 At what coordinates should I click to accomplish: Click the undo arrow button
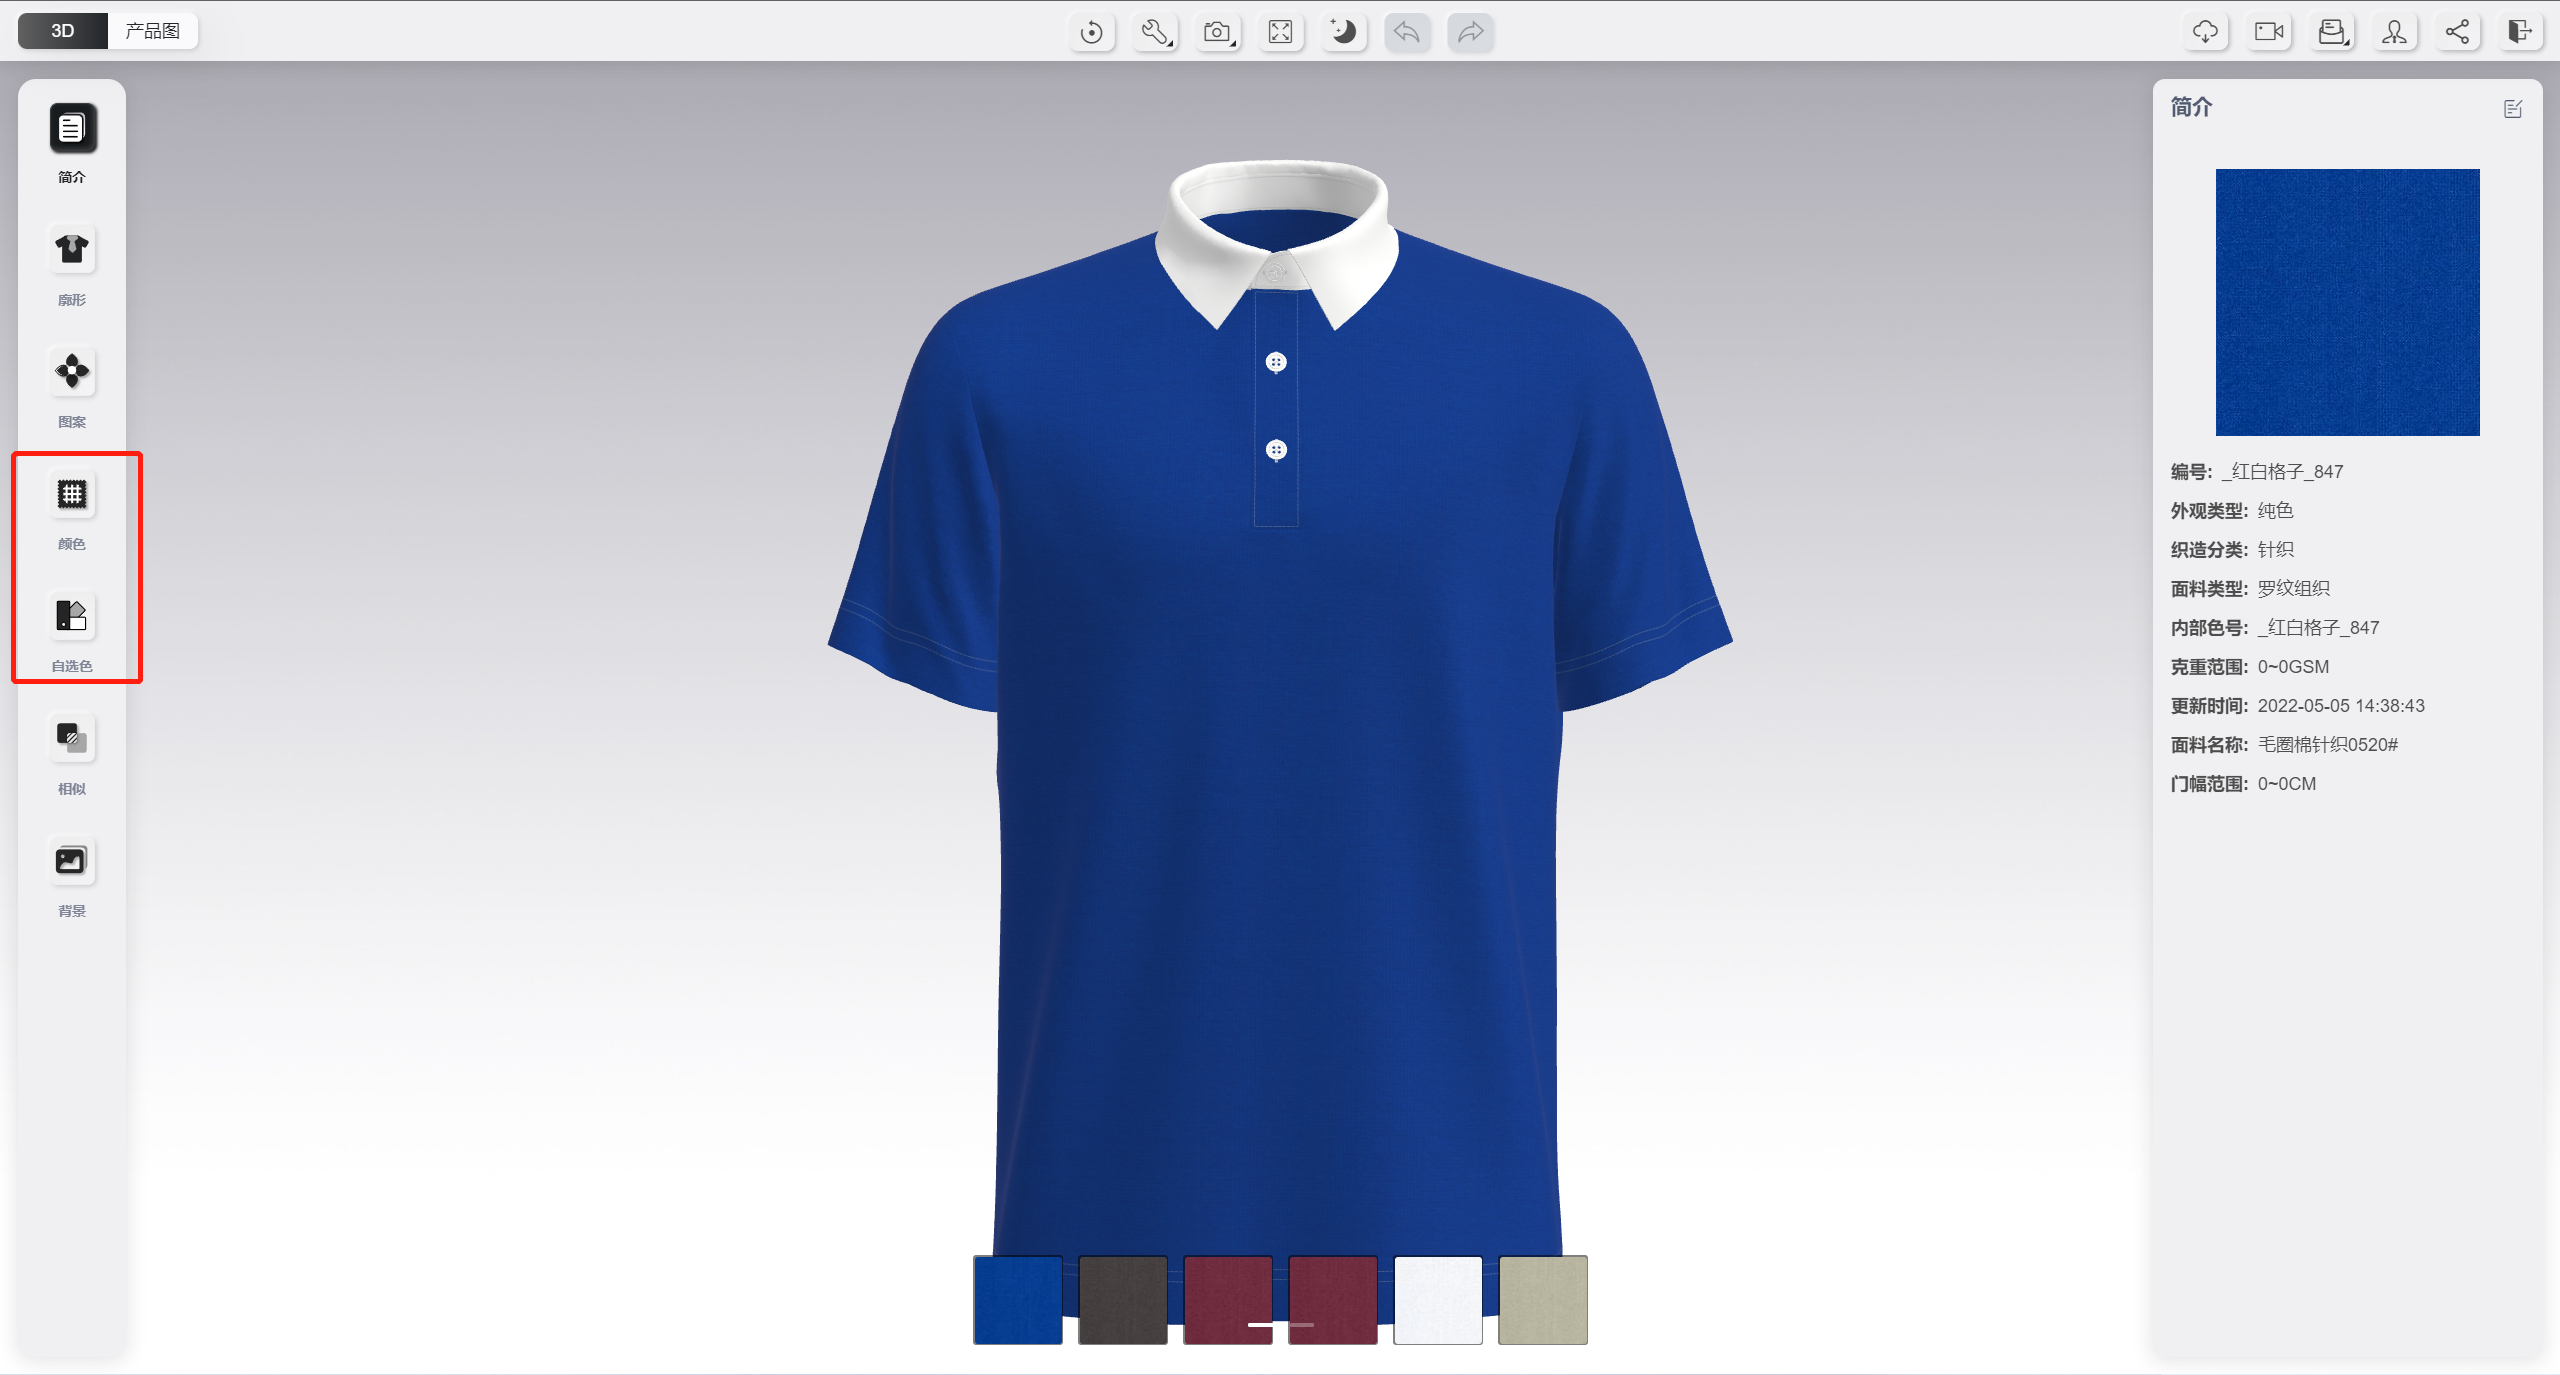pyautogui.click(x=1407, y=32)
